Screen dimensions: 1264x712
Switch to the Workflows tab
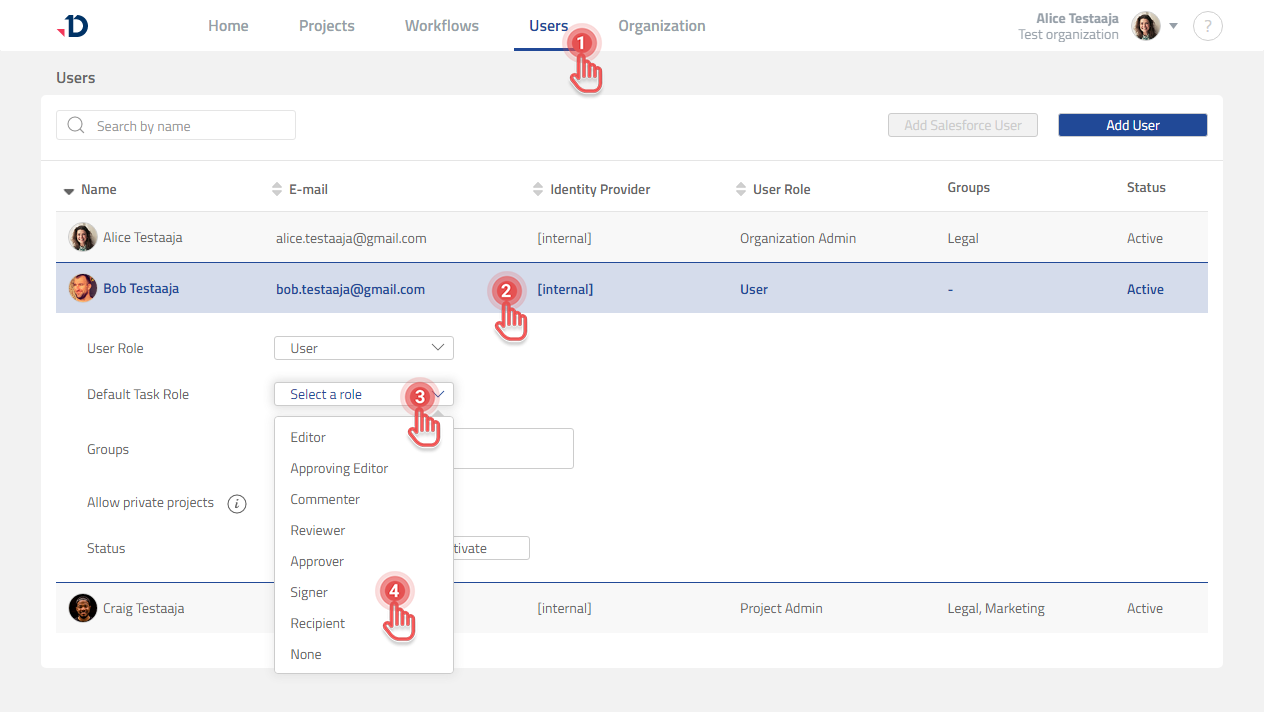441,25
